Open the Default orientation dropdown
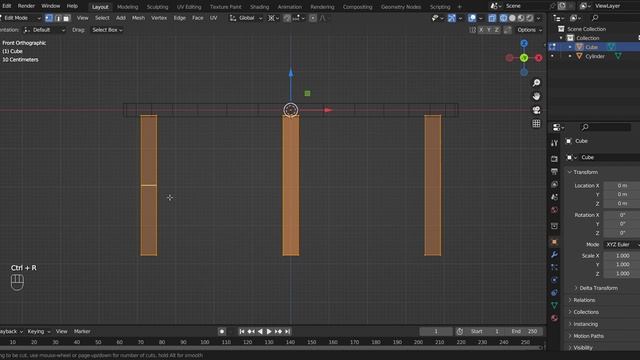The width and height of the screenshot is (640, 360). click(x=44, y=30)
